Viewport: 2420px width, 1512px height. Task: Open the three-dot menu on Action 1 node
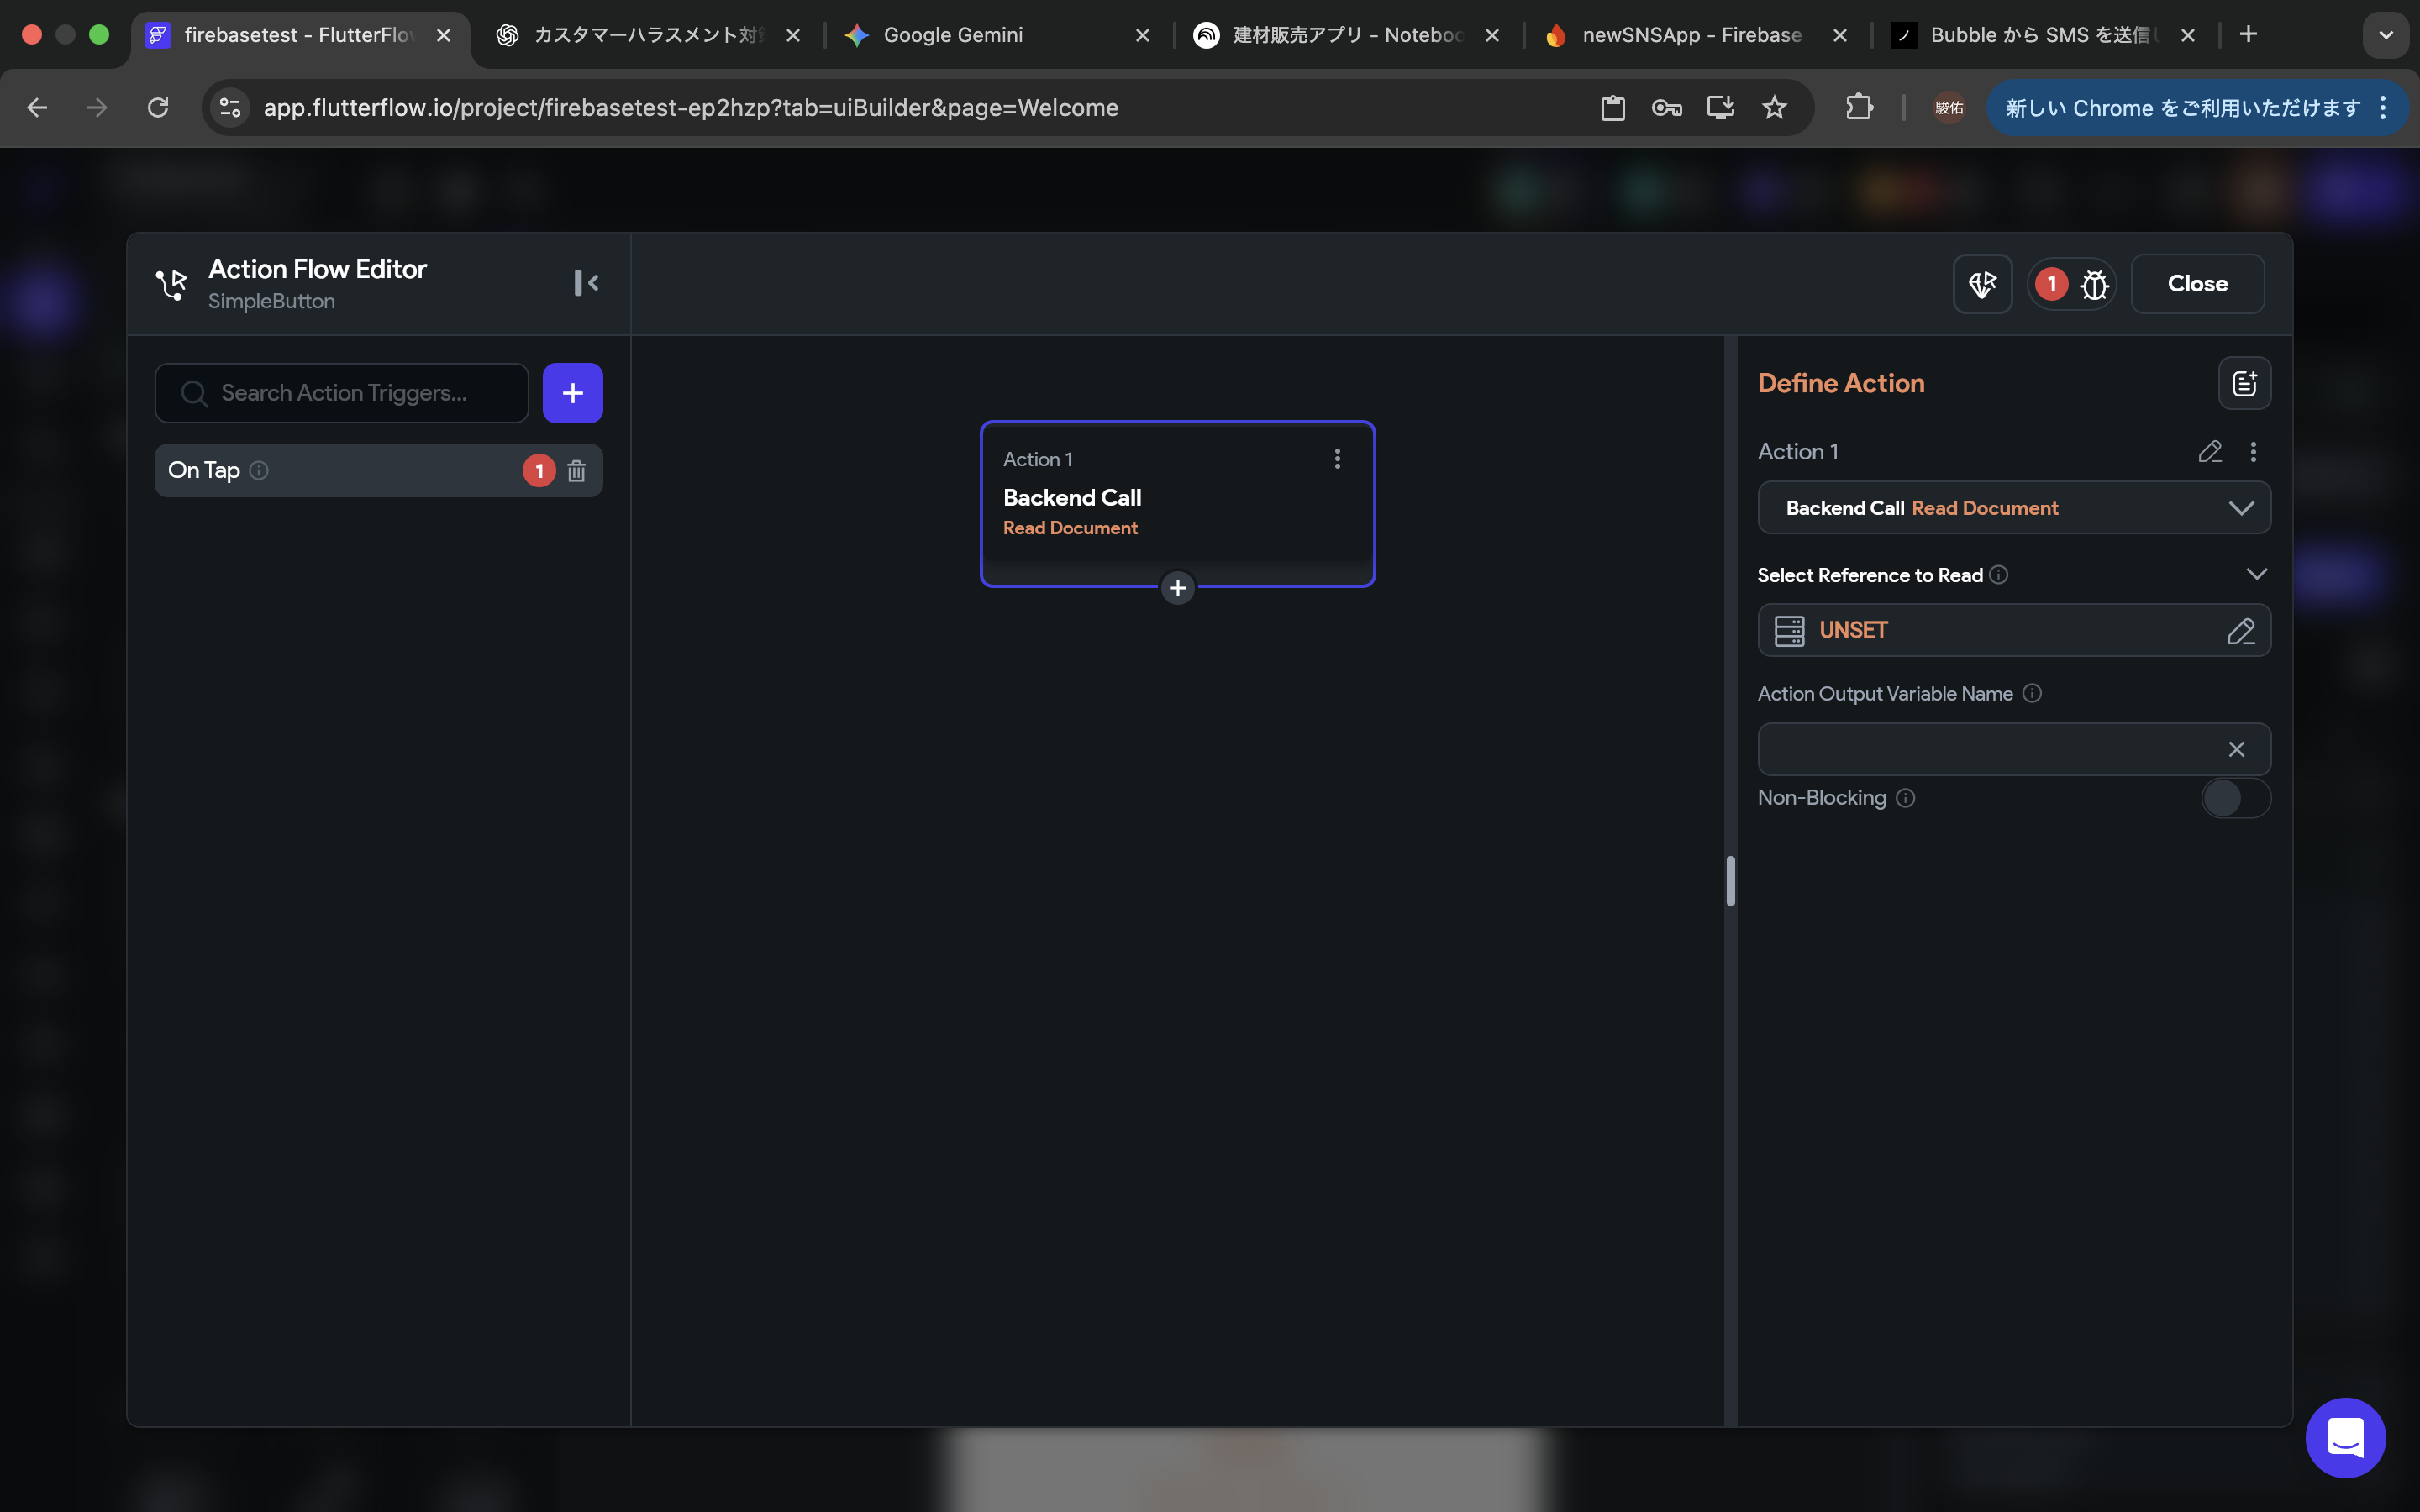click(1337, 459)
